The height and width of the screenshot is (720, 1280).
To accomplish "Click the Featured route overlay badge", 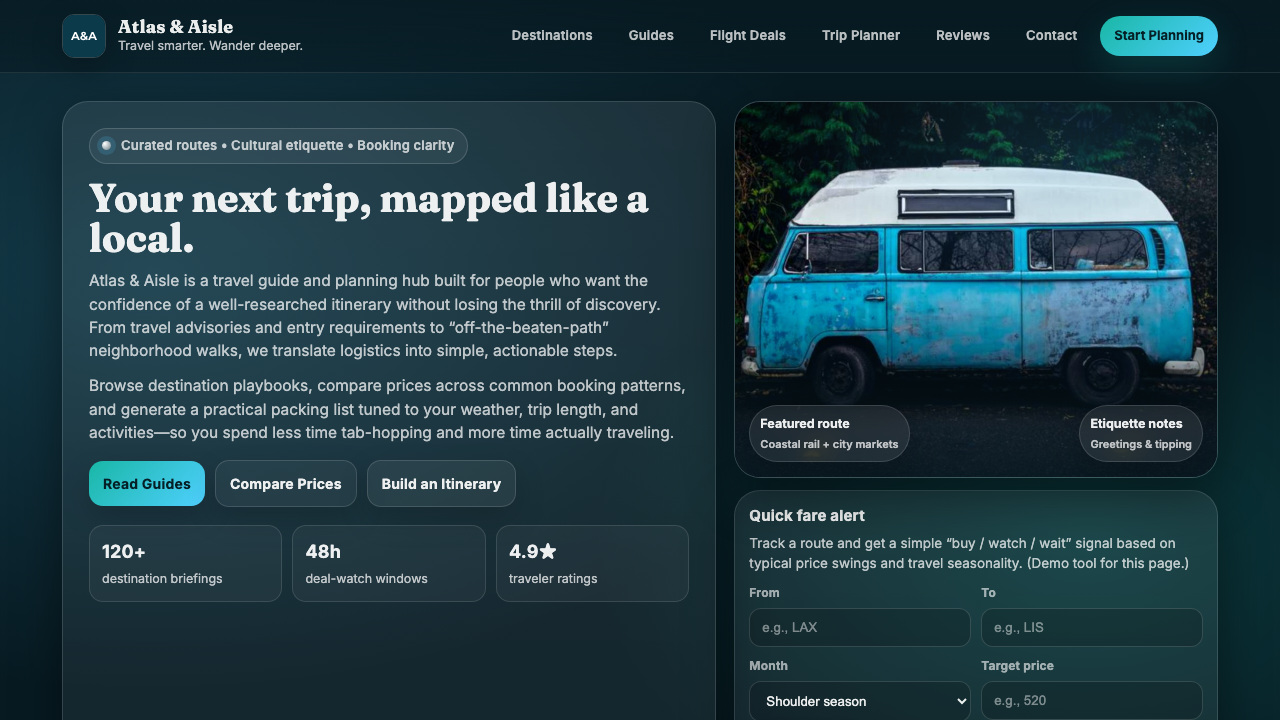I will tap(829, 433).
